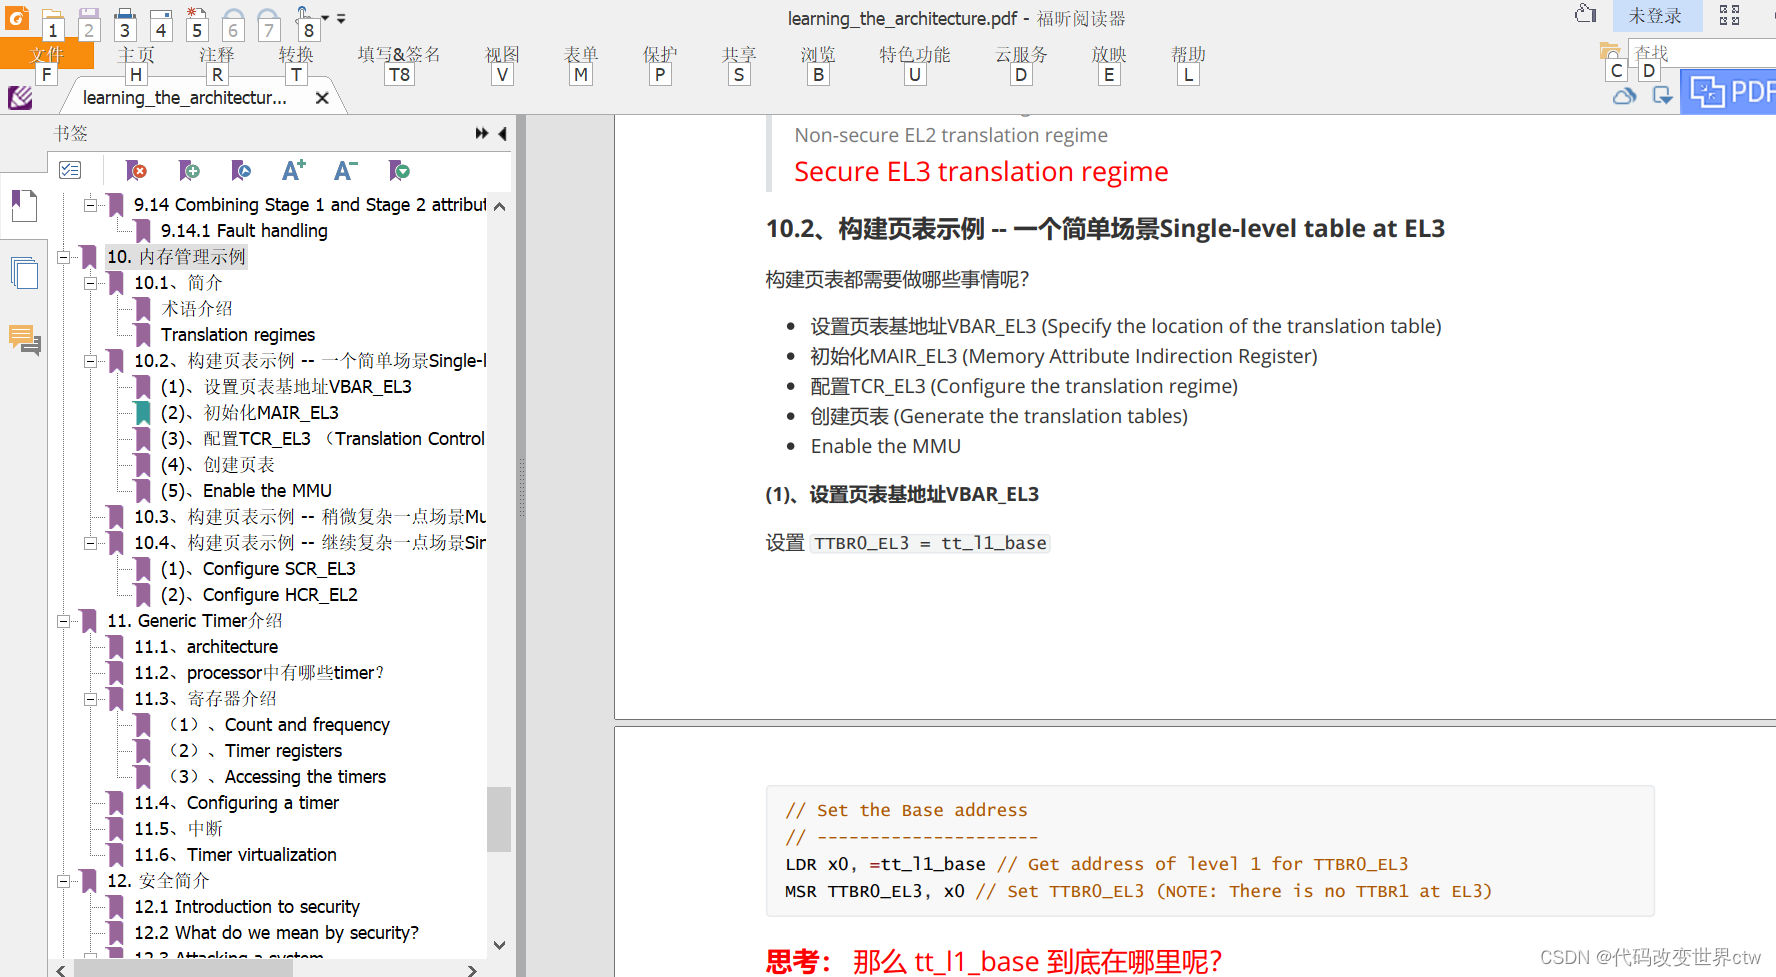Click the blue PDF merge banner button

1728,92
